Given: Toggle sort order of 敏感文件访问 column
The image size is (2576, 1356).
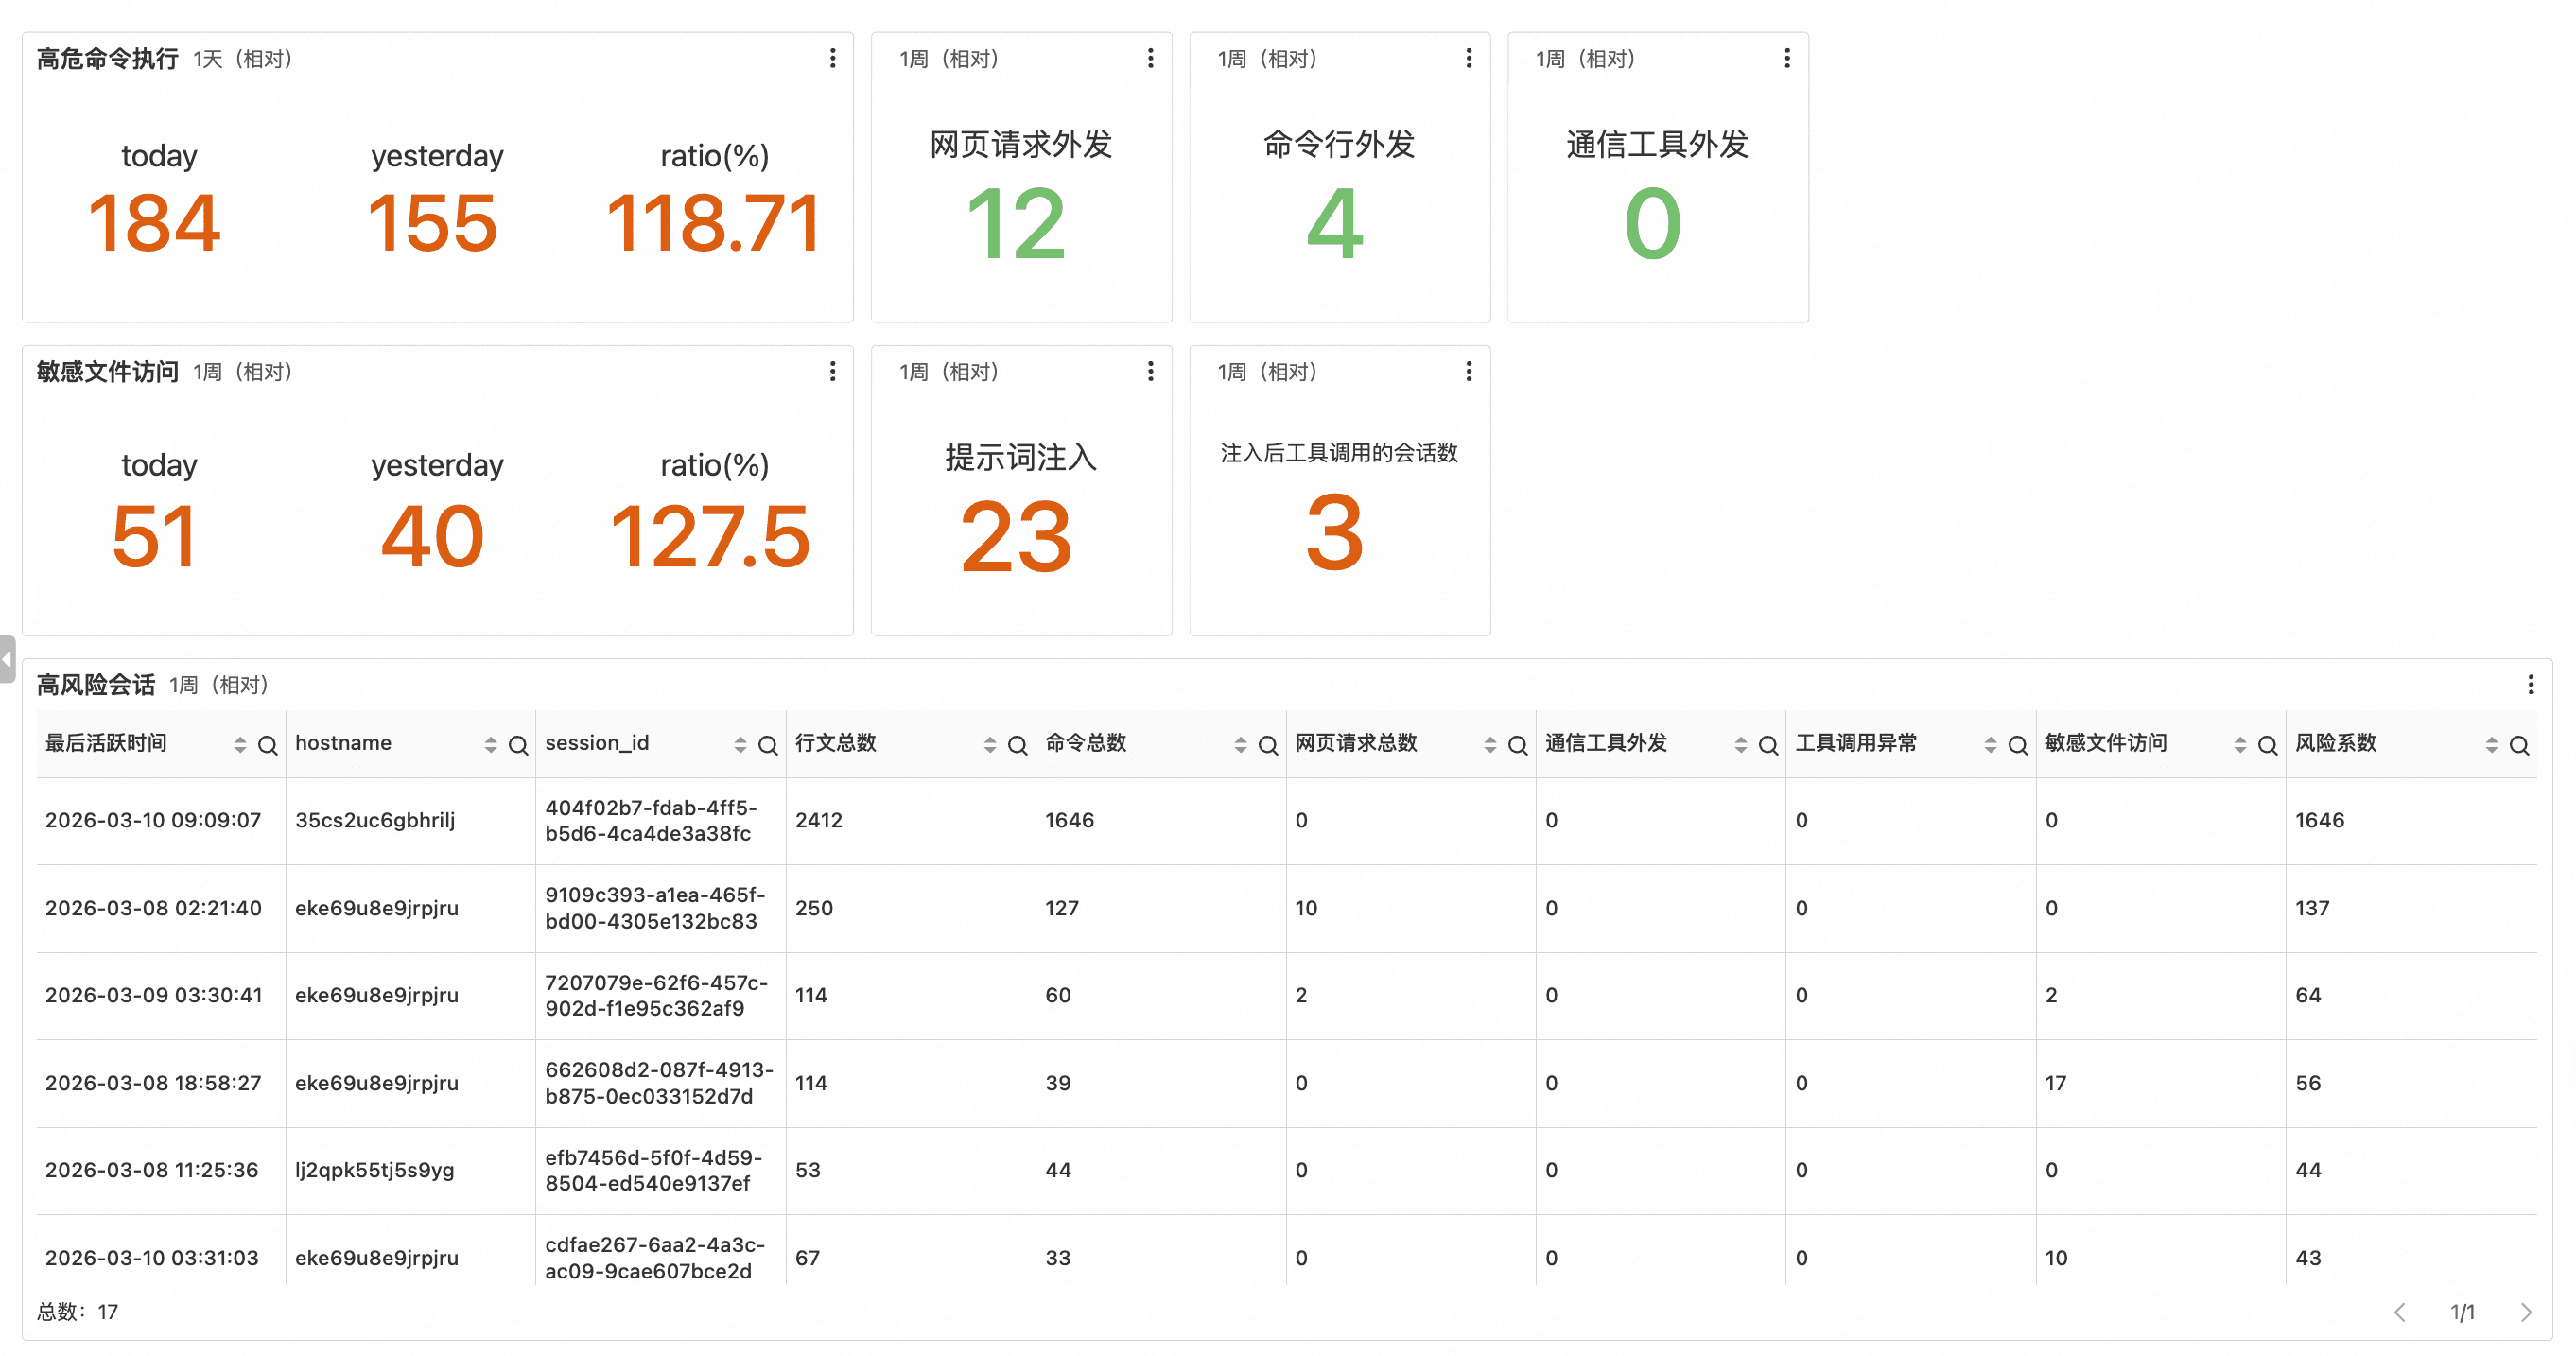Looking at the screenshot, I should pyautogui.click(x=2240, y=745).
